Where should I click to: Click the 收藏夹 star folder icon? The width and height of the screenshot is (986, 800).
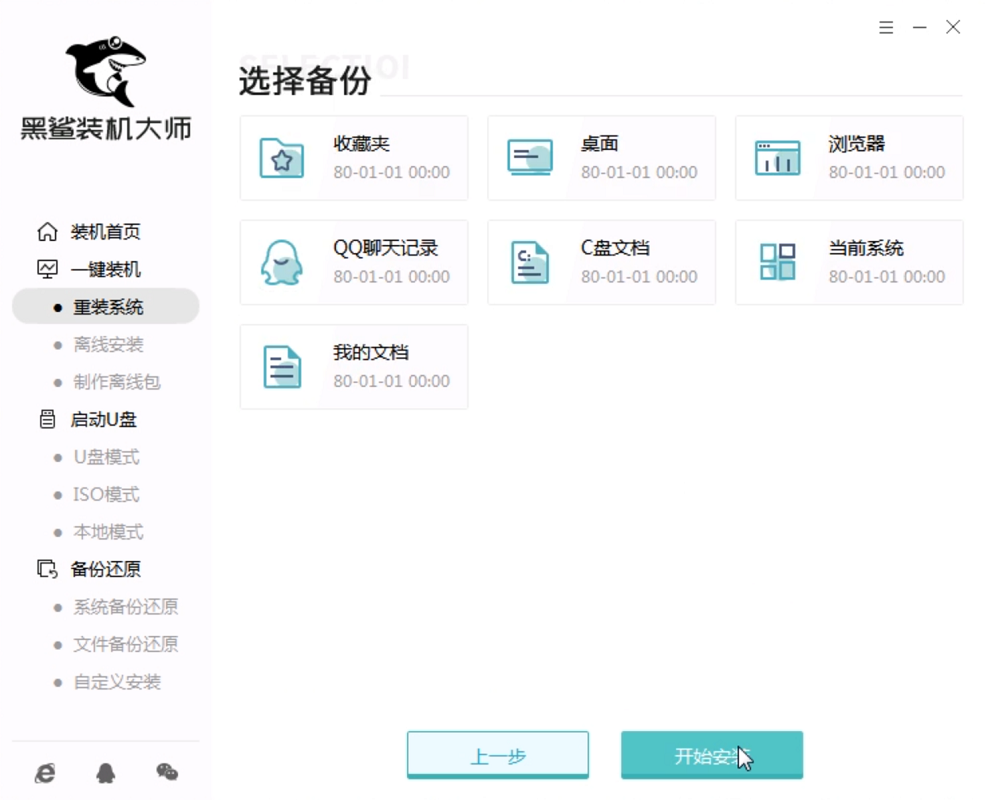282,158
